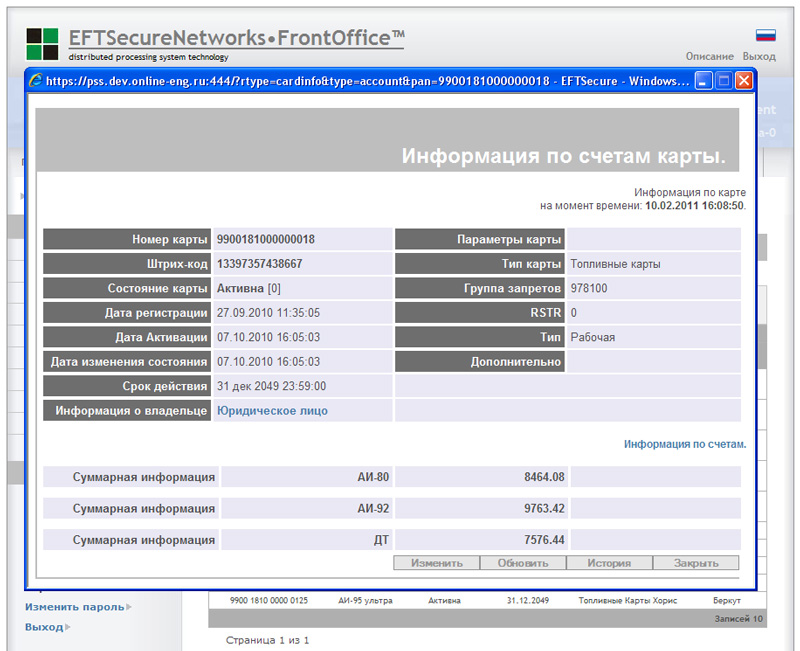Click the Дата Активации header cell
Viewport: 800px width, 651px height.
pos(127,337)
